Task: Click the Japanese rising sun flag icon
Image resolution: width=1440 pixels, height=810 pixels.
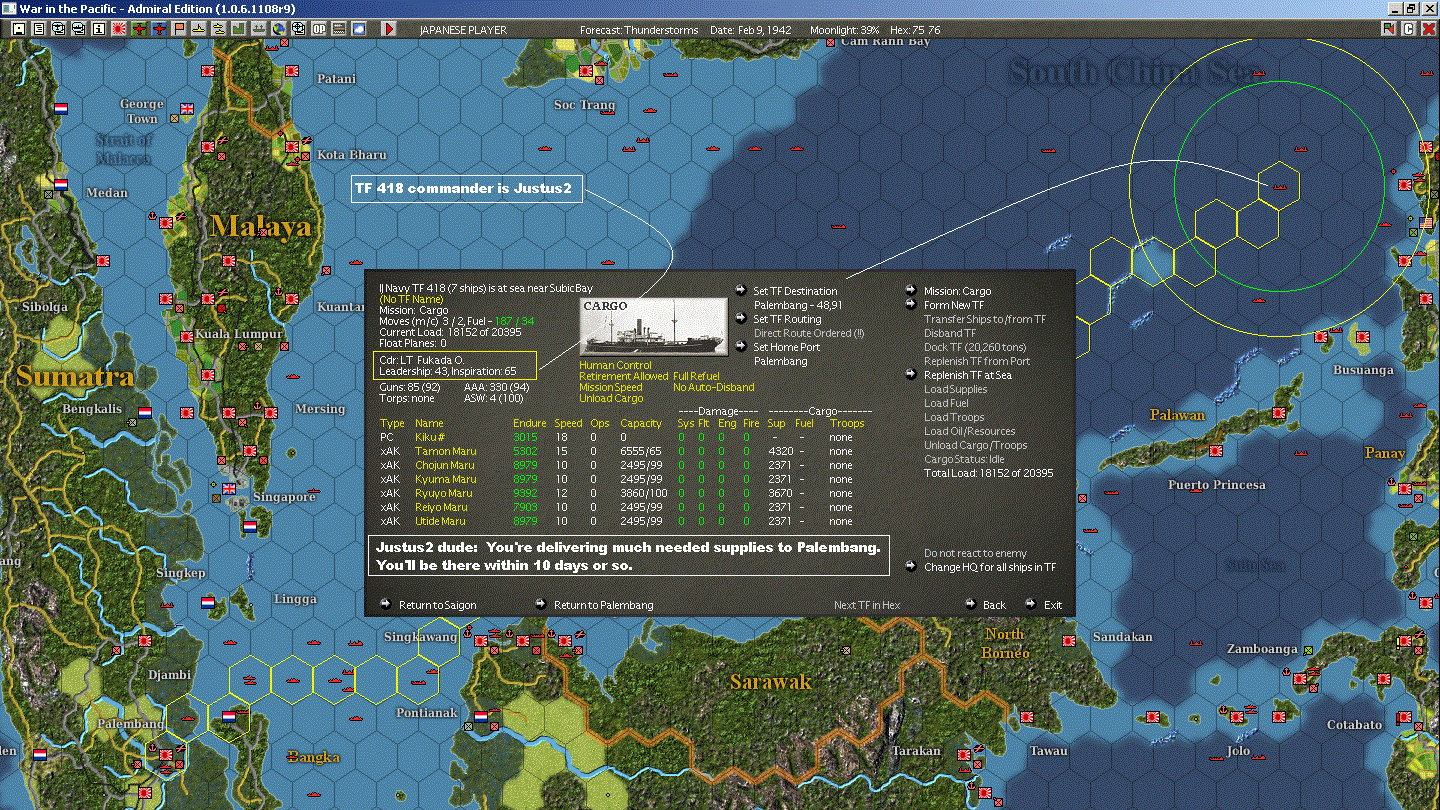Action: pyautogui.click(x=119, y=29)
